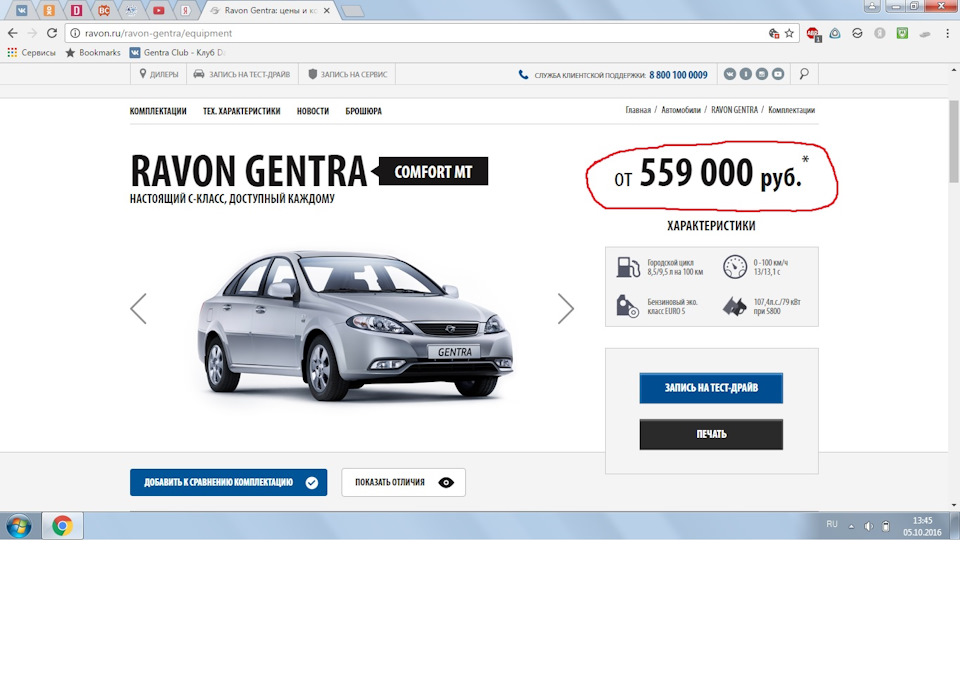Click the left carousel arrow by the car

138,308
